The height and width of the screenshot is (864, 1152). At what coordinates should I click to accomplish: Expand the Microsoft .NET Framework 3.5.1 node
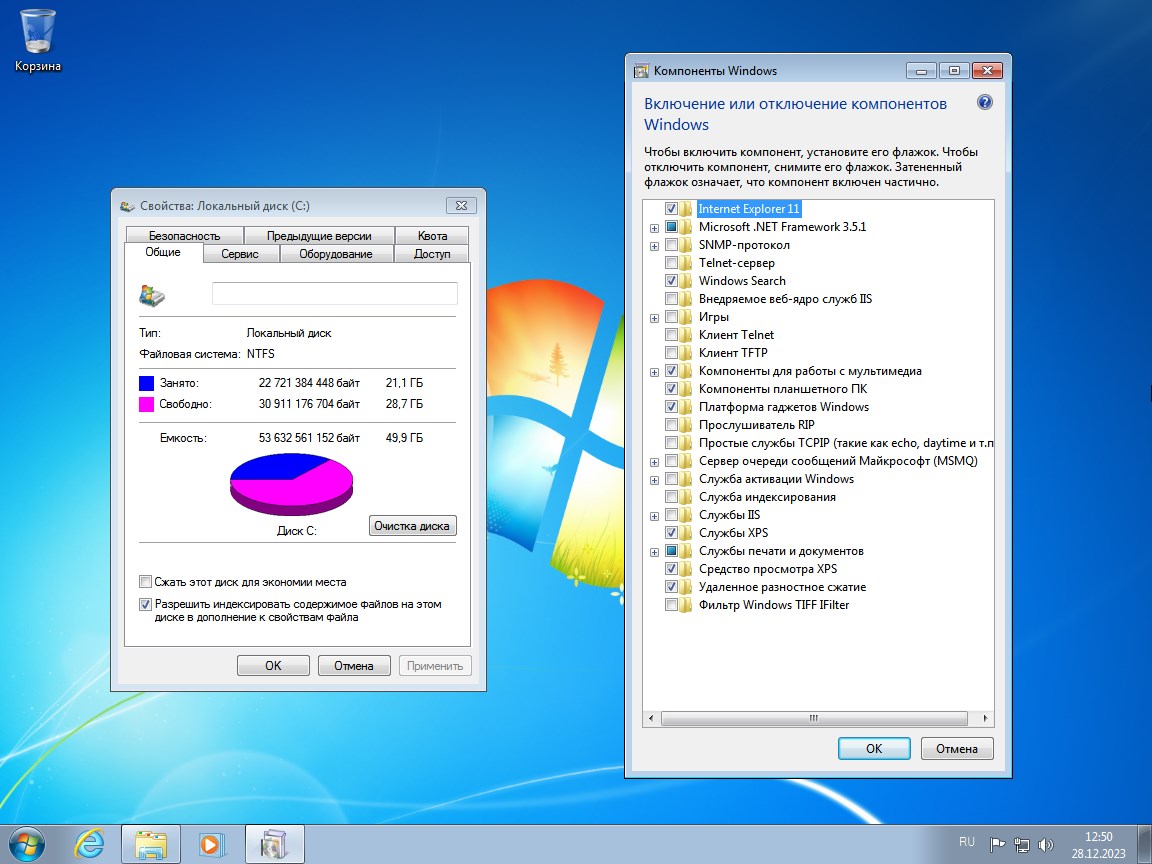point(654,227)
